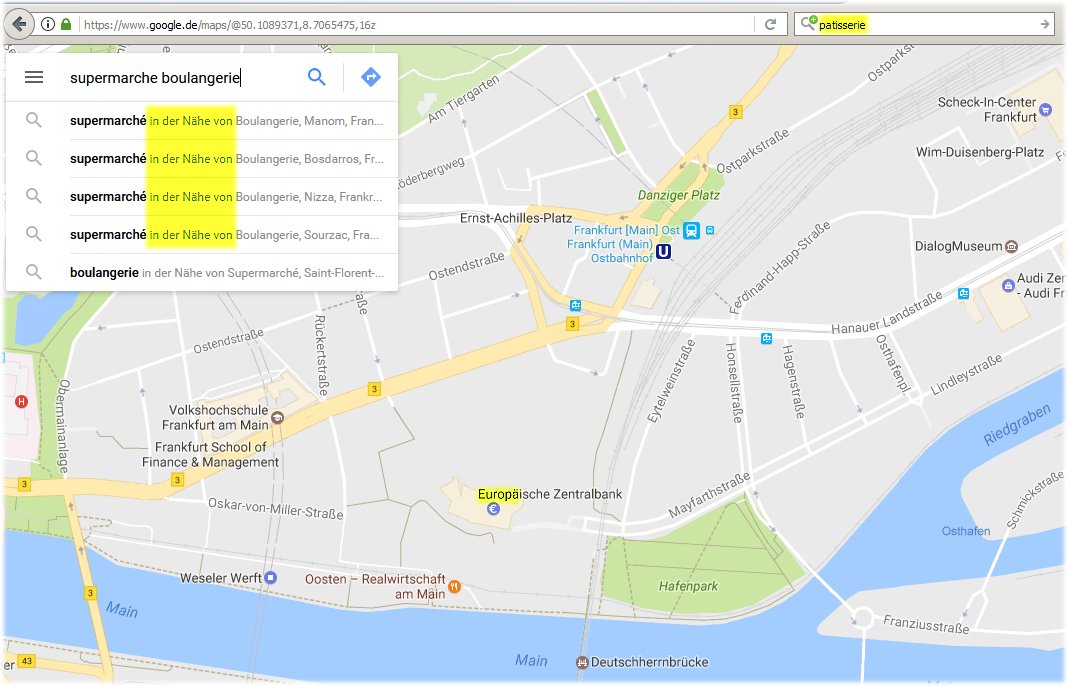Image resolution: width=1068 pixels, height=686 pixels.
Task: Click the Am Tiergarten street label
Action: (x=463, y=99)
